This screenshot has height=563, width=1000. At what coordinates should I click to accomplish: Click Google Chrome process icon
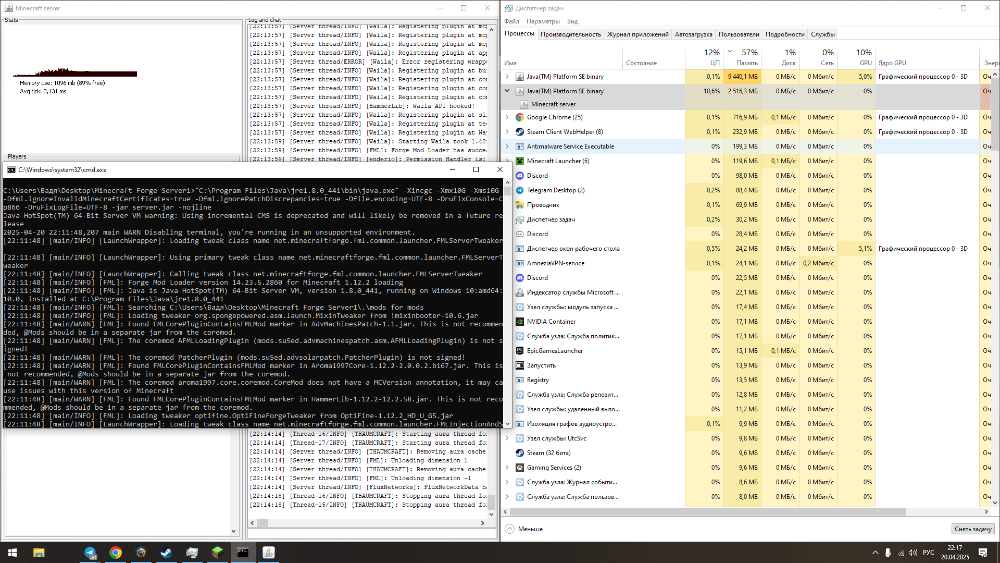[520, 117]
